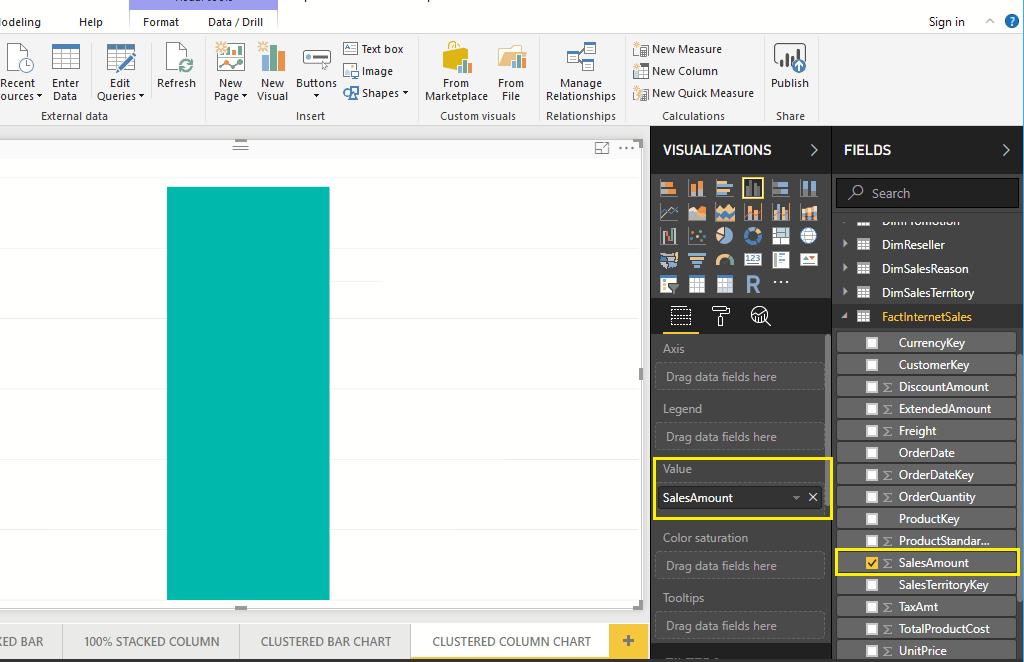Select the pie chart visualization
The image size is (1024, 662).
coord(725,236)
